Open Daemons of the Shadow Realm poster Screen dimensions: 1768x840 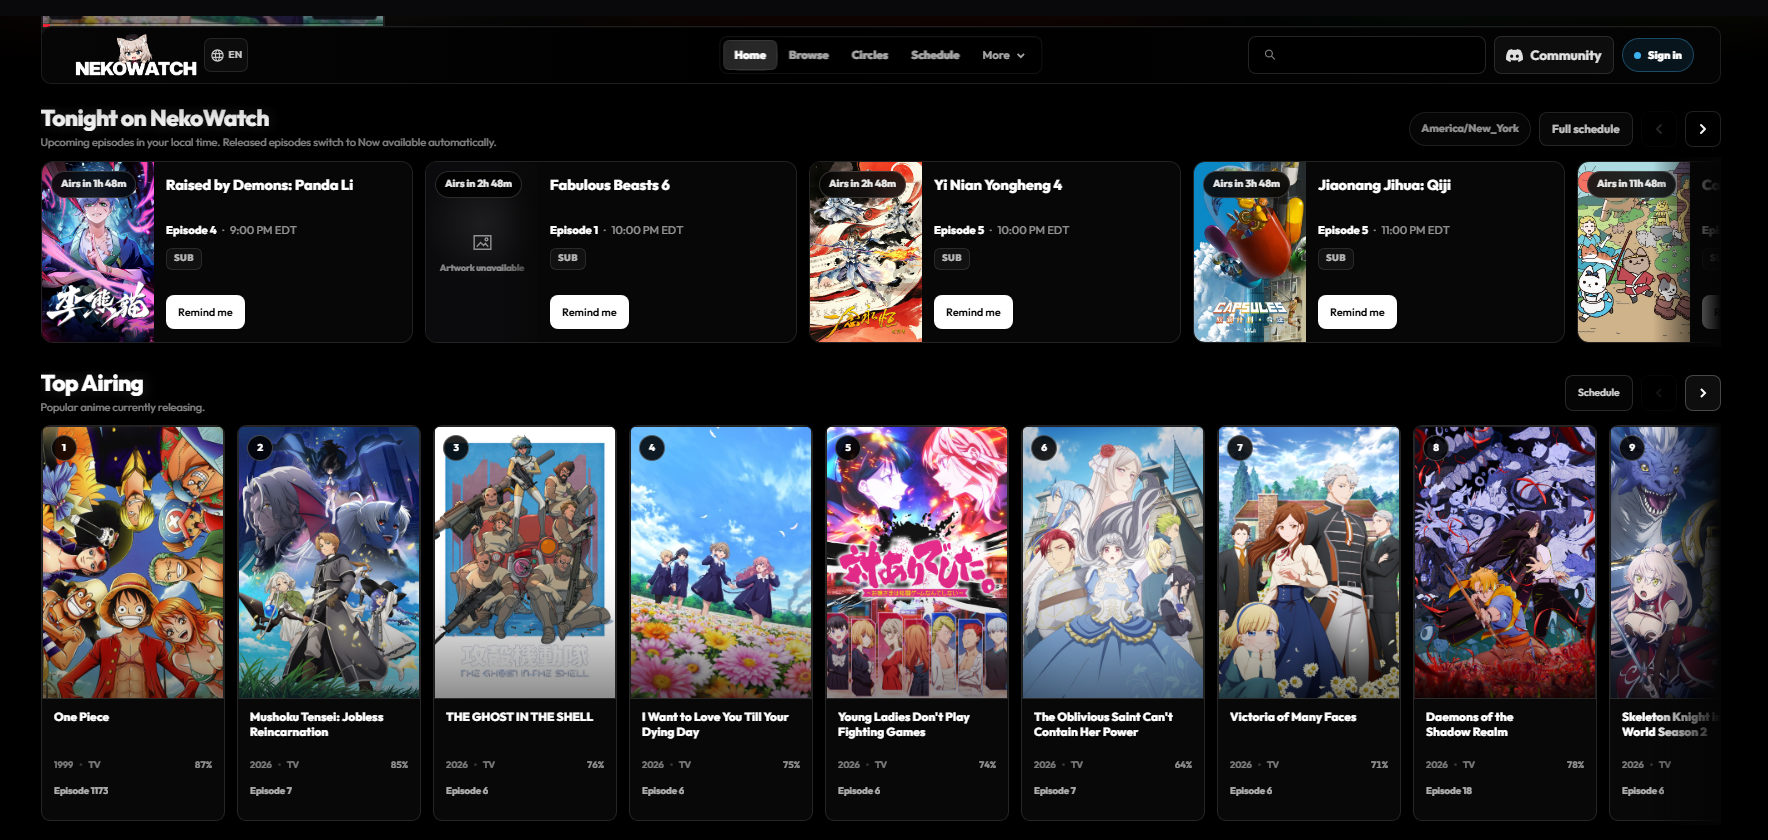click(1505, 562)
